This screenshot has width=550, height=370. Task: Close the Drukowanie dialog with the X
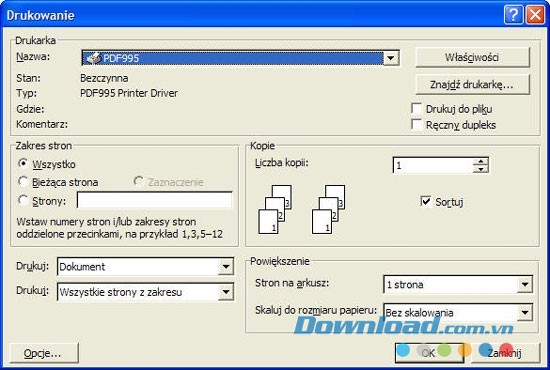[x=535, y=15]
